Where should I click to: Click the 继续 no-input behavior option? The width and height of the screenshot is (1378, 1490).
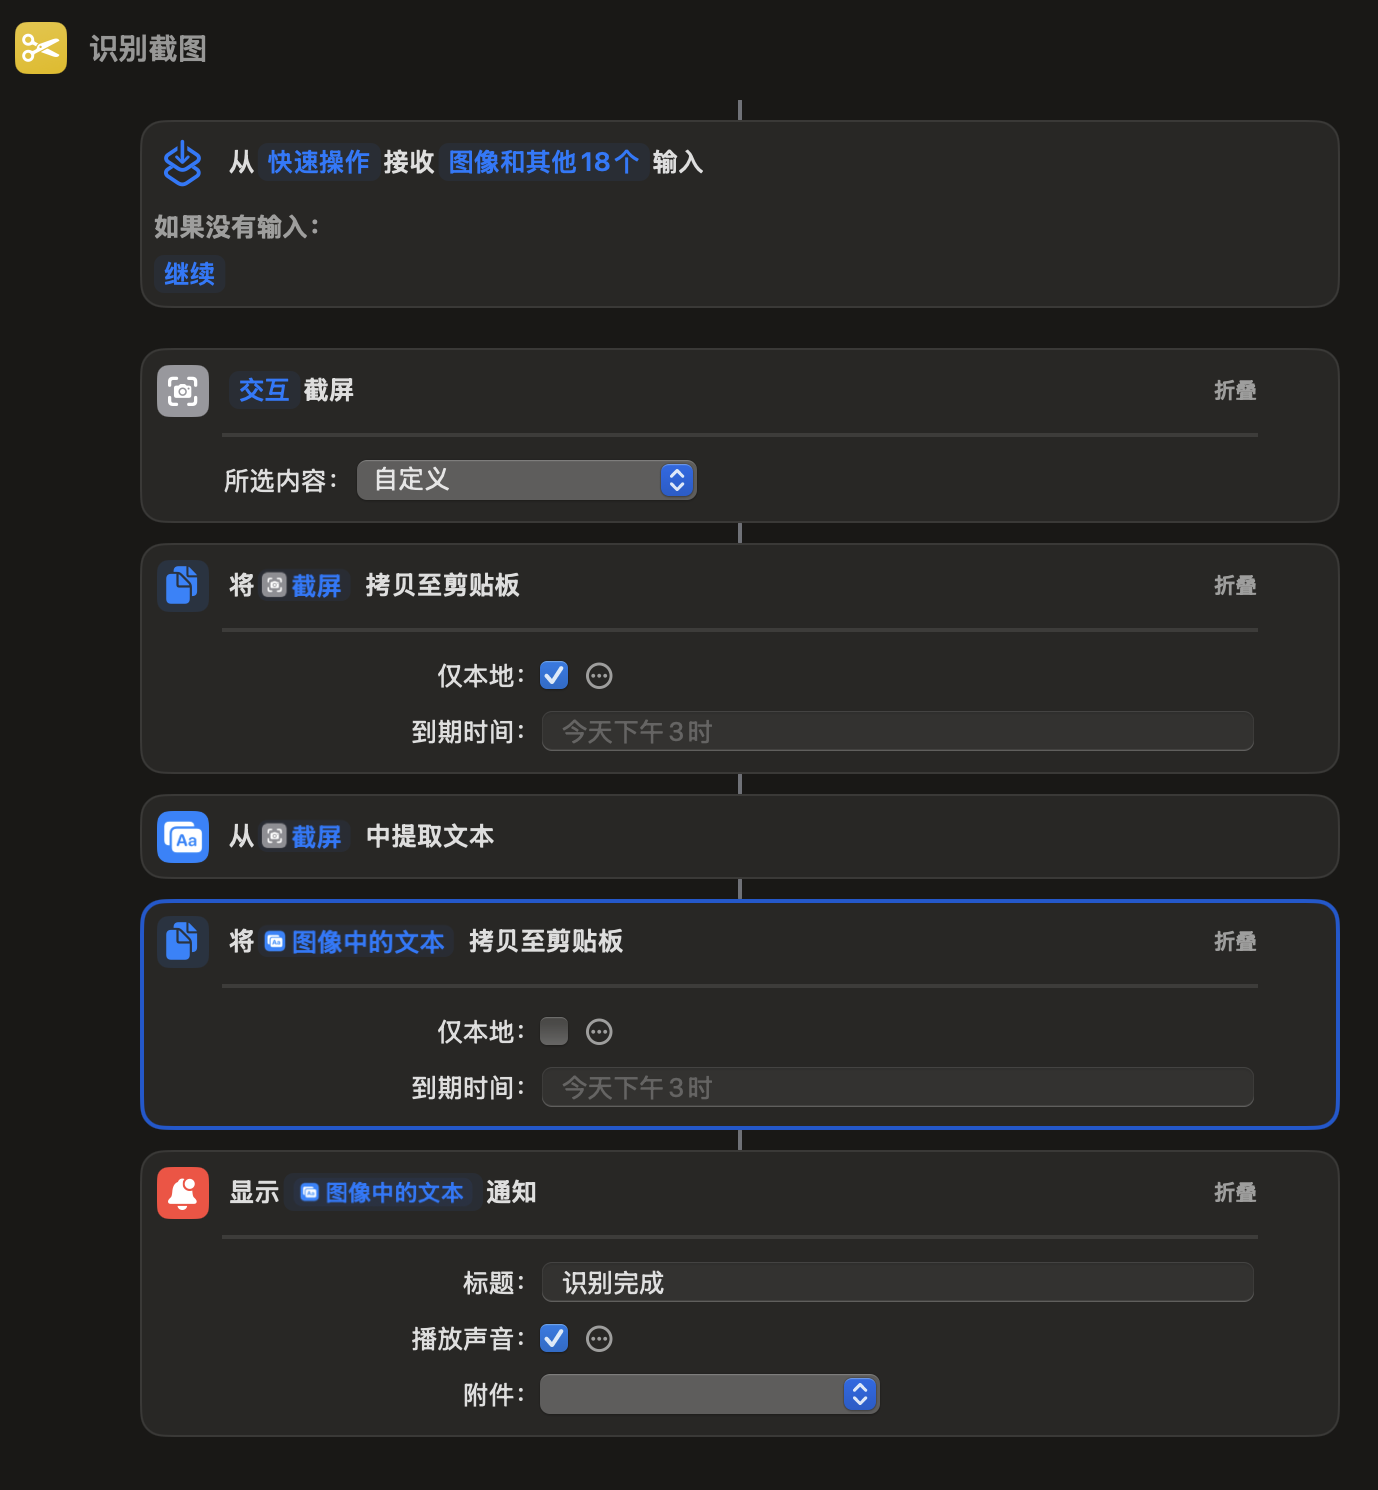[189, 274]
